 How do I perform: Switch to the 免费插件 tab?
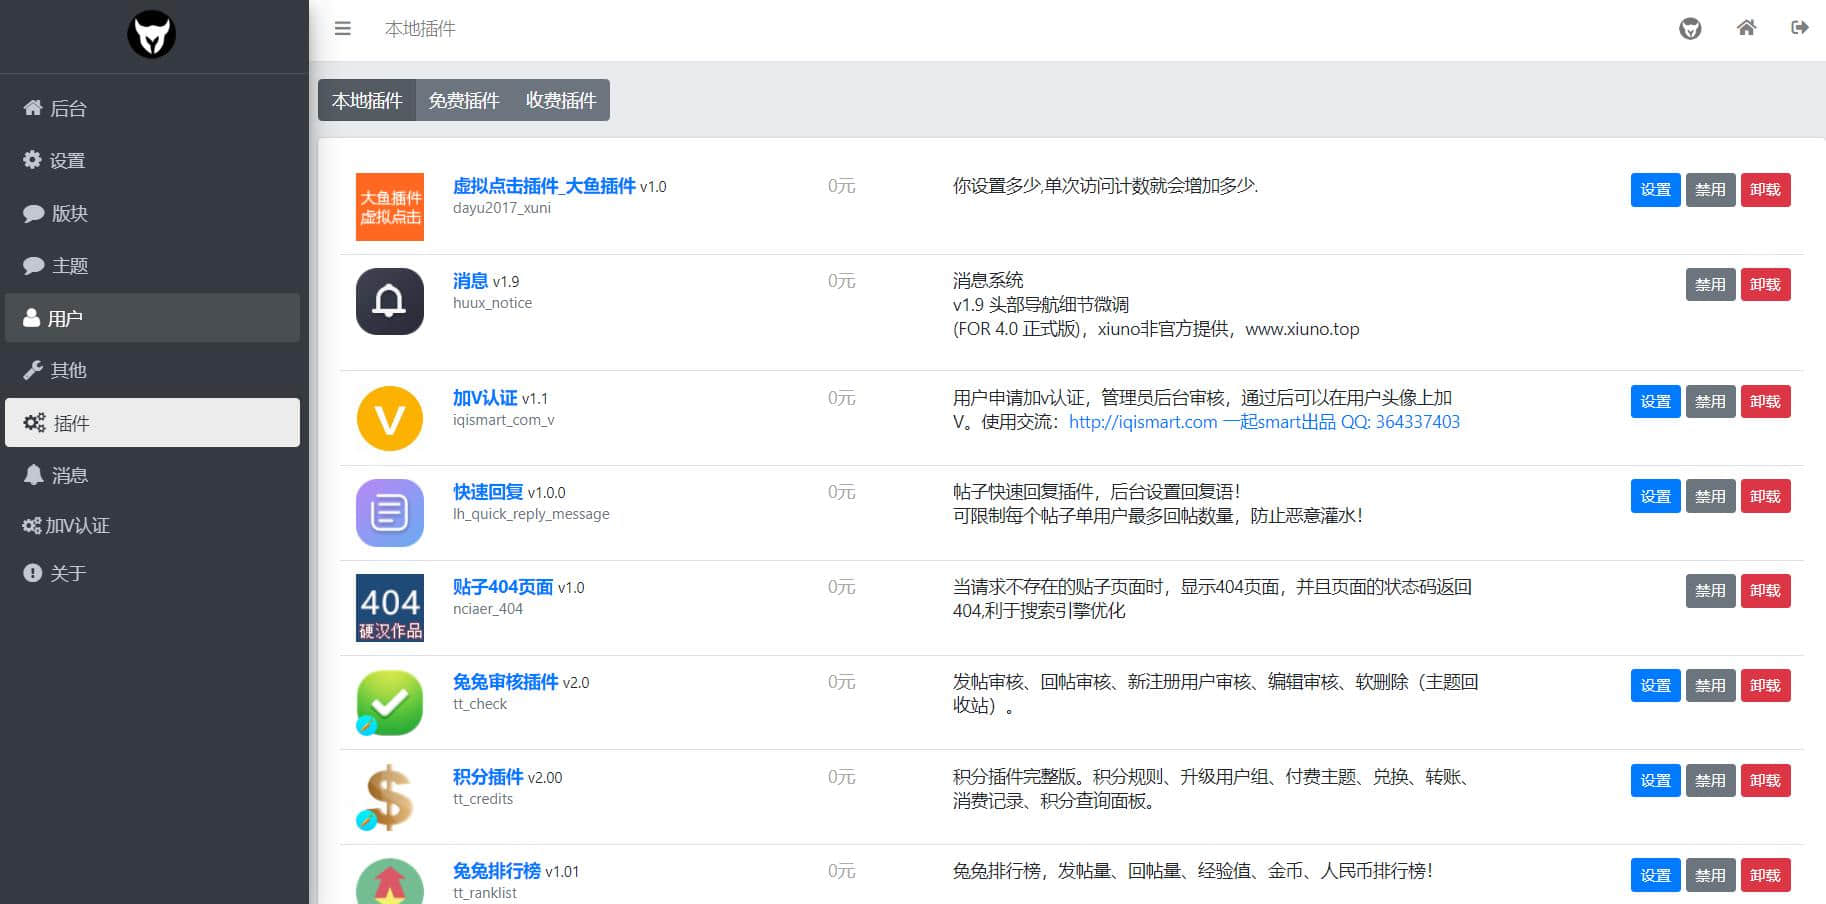pyautogui.click(x=463, y=100)
